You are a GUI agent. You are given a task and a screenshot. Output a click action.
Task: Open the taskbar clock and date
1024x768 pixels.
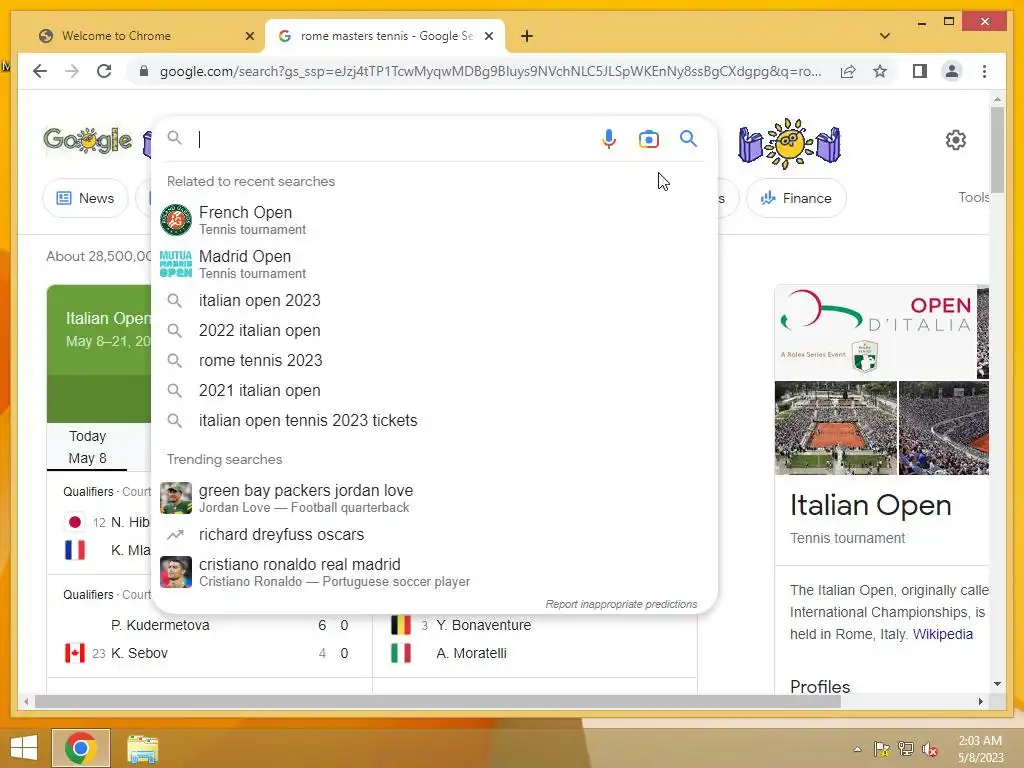pos(980,749)
